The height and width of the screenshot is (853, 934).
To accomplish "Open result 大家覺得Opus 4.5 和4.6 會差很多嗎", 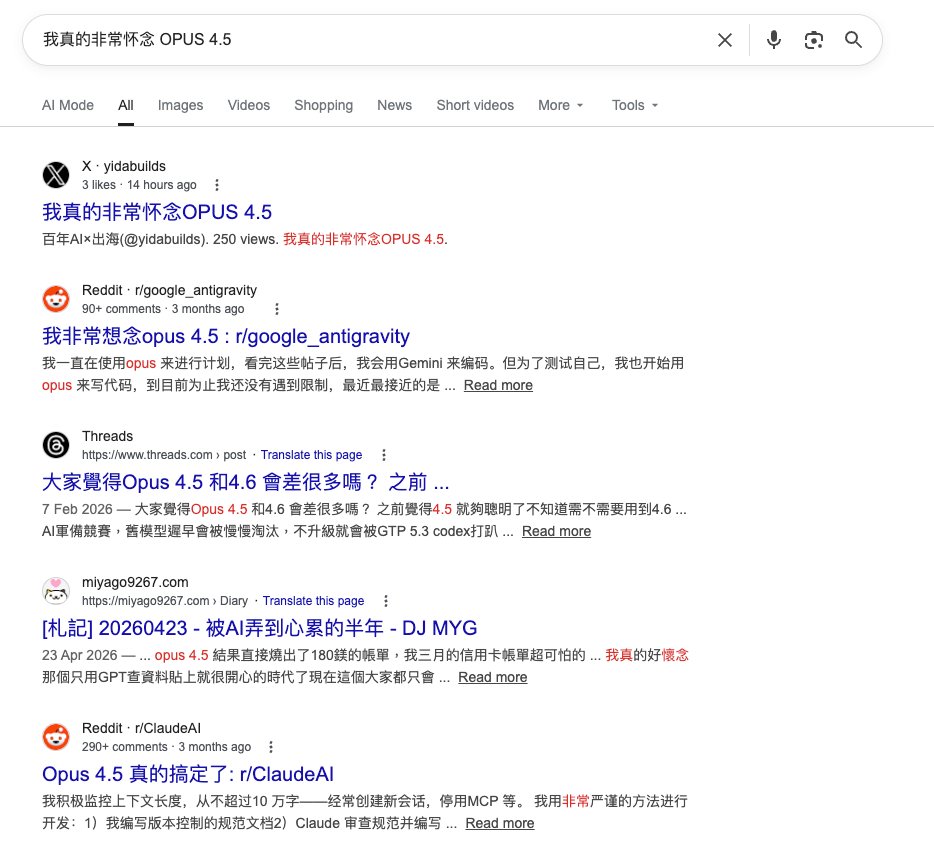I will pyautogui.click(x=245, y=482).
